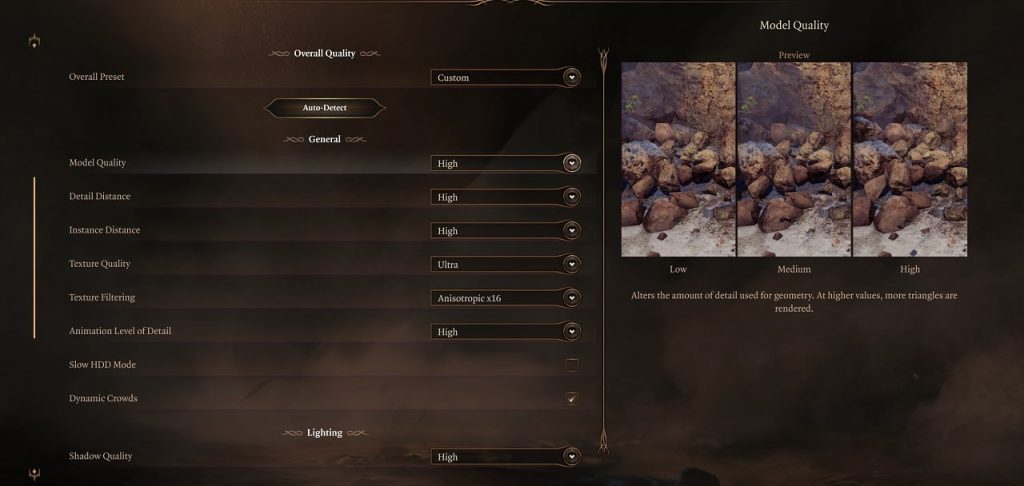Select the Detail Distance setting label
The height and width of the screenshot is (486, 1024).
[99, 197]
